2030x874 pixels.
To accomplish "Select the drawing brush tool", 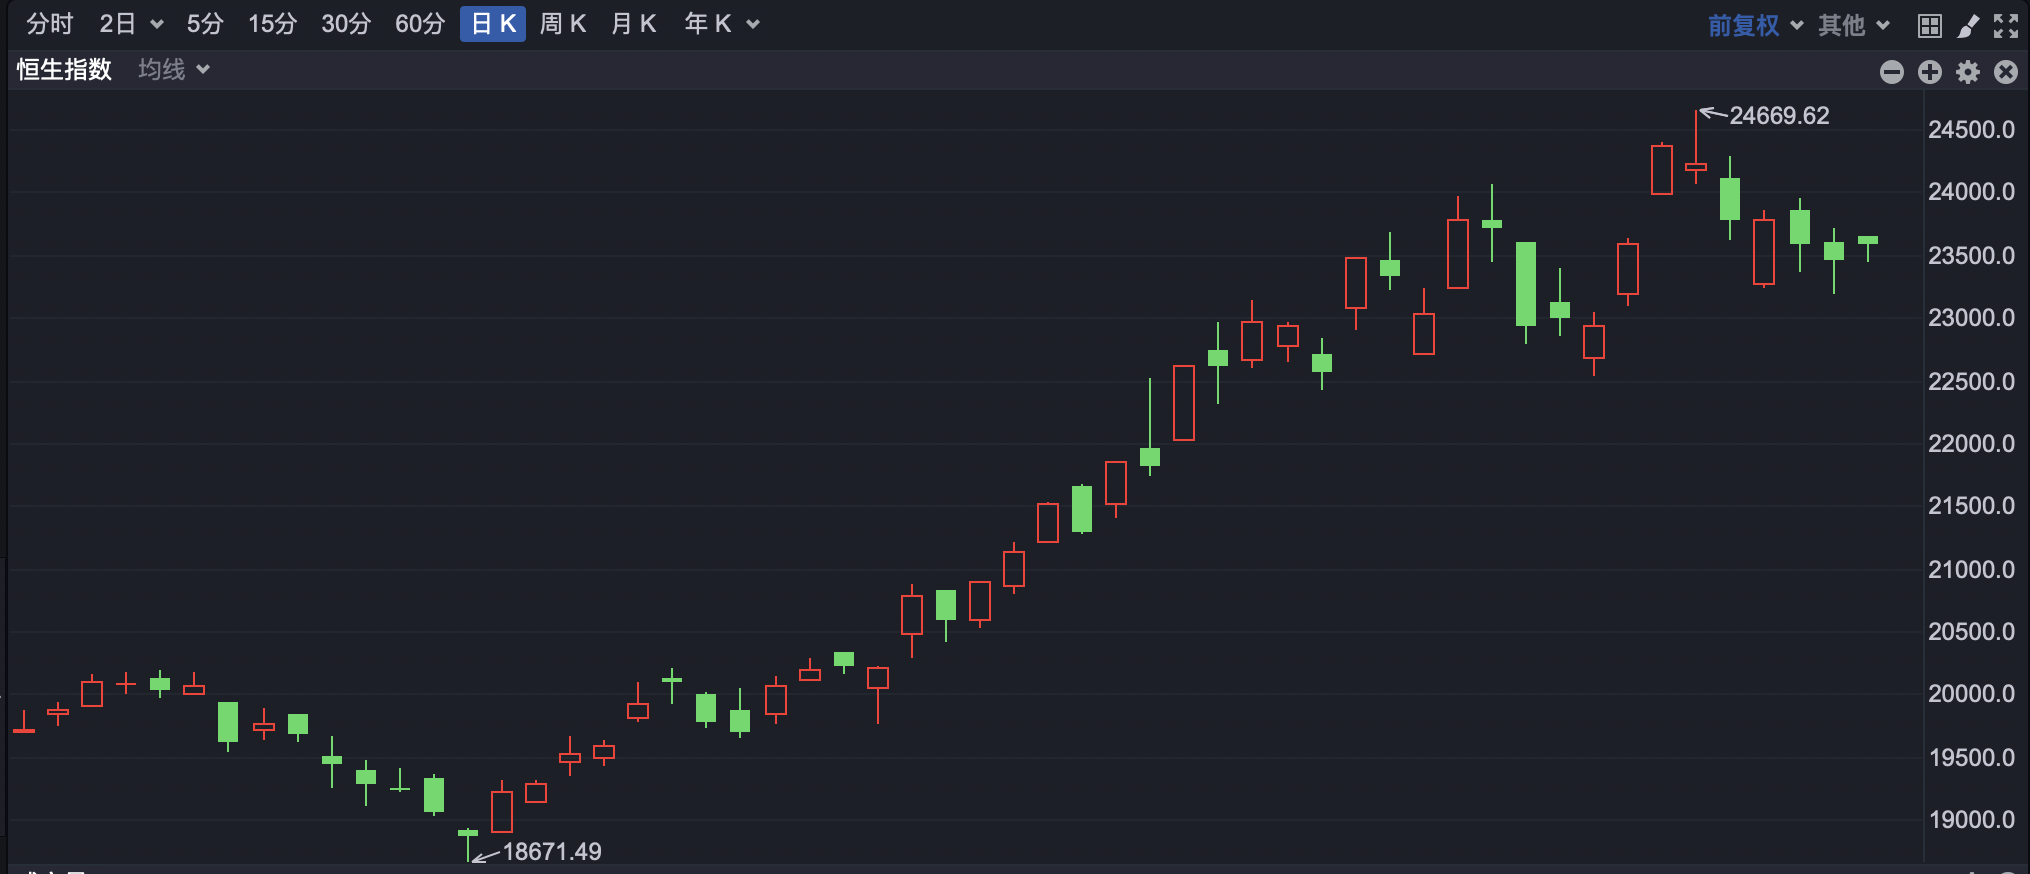I will [x=1968, y=26].
